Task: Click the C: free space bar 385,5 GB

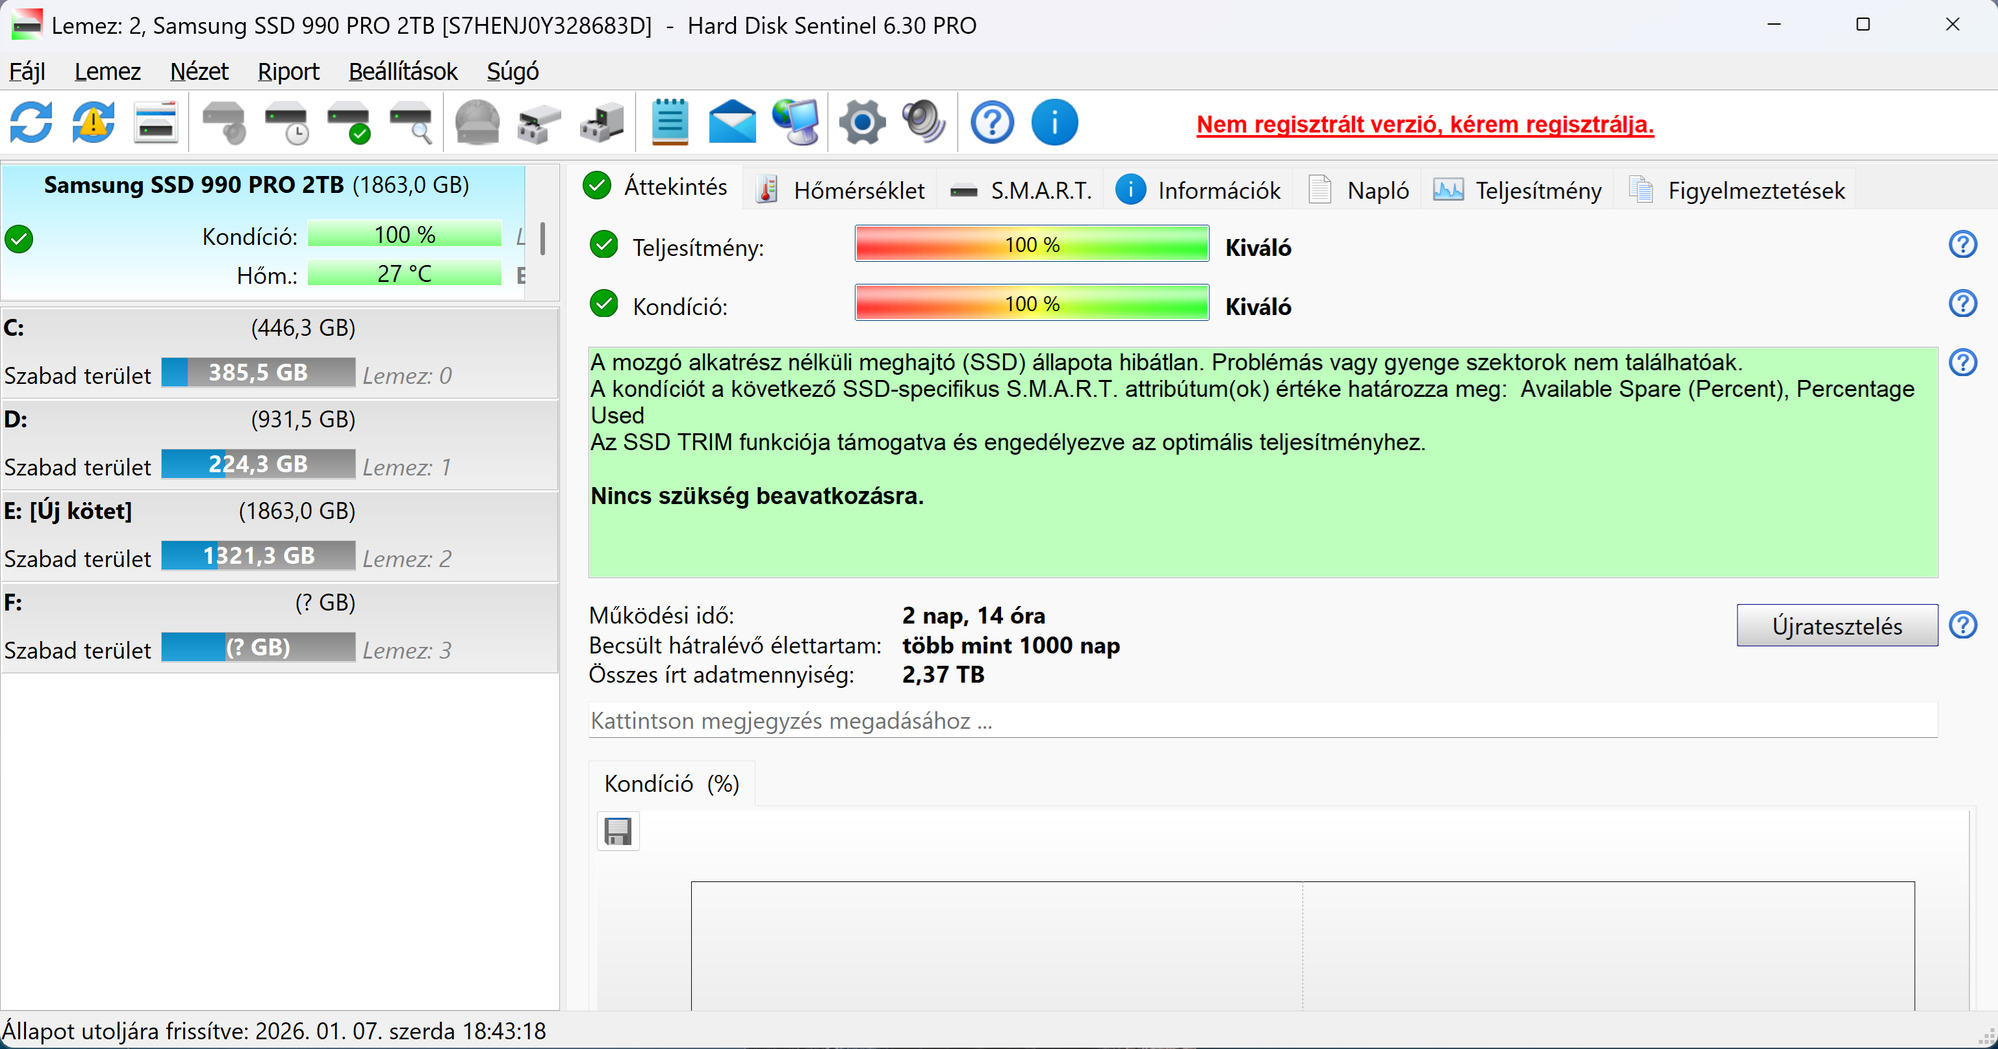Action: click(258, 373)
